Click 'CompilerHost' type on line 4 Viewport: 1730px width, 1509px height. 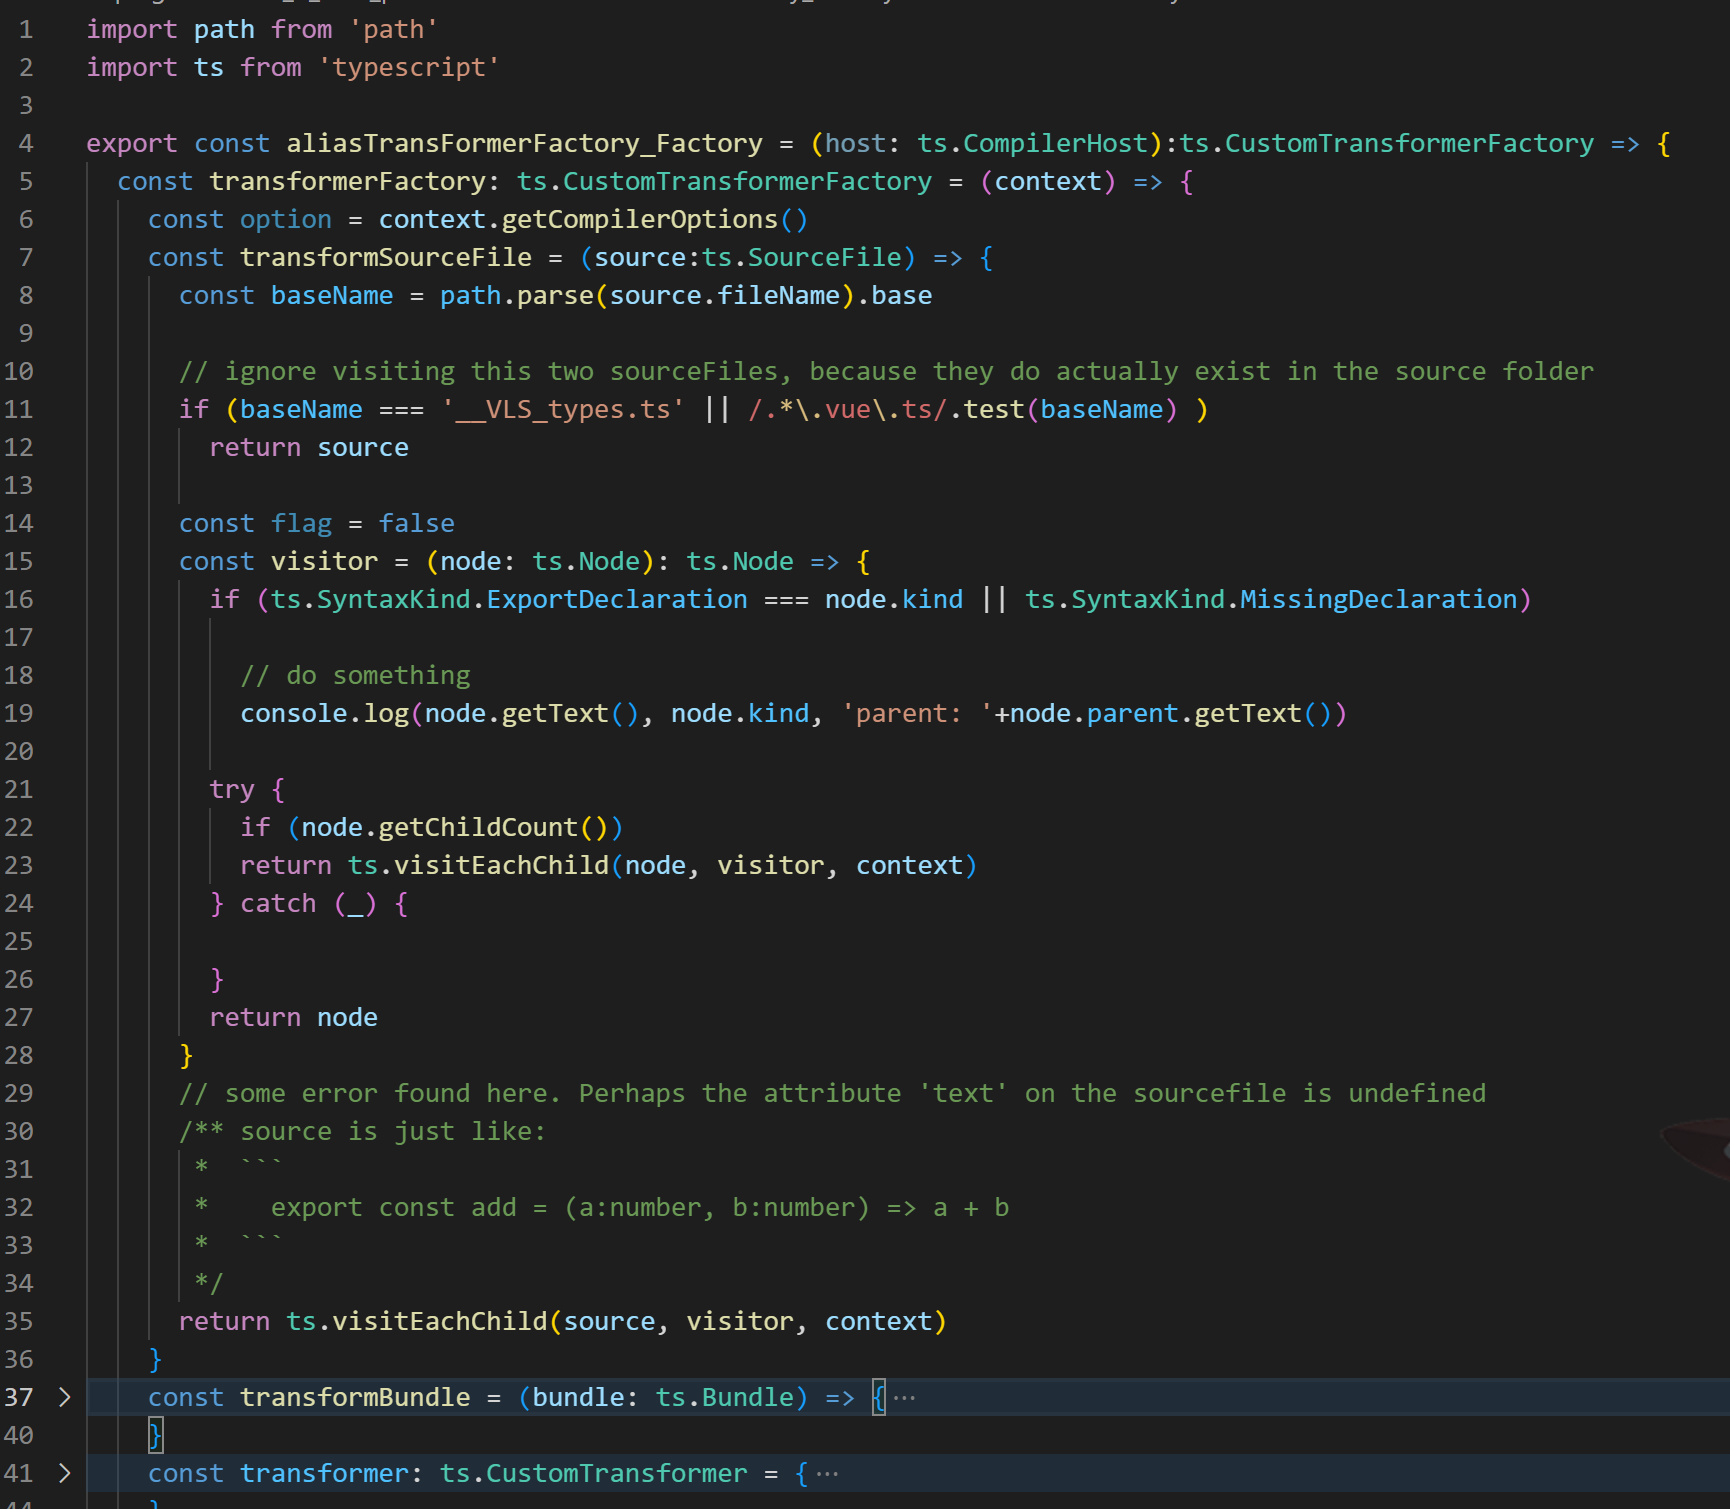[1055, 143]
